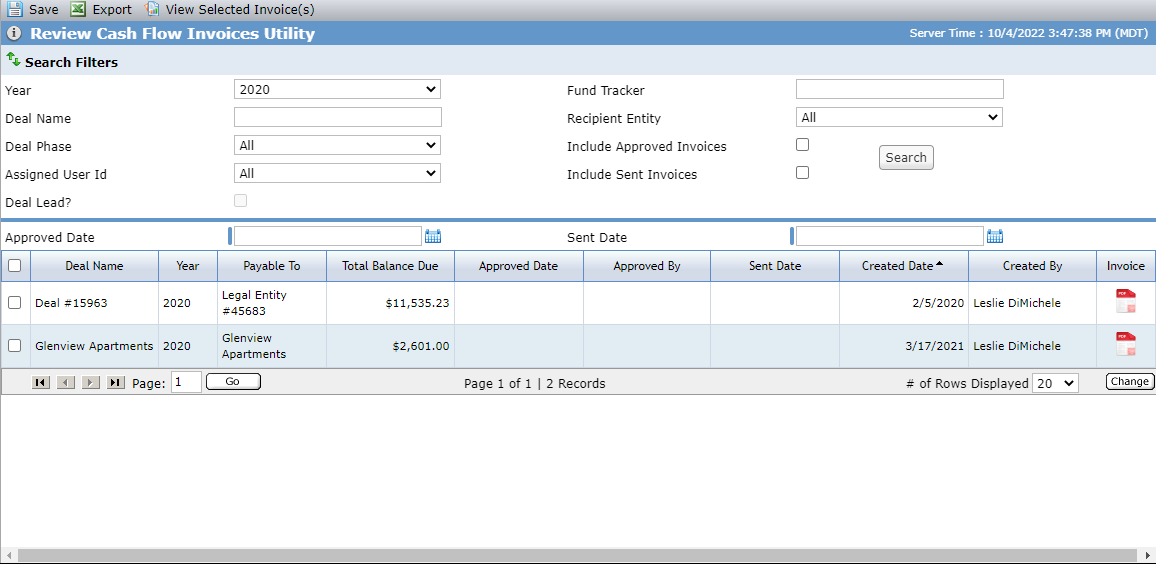The width and height of the screenshot is (1156, 564).
Task: Open the Assigned User Id dropdown
Action: pos(338,173)
